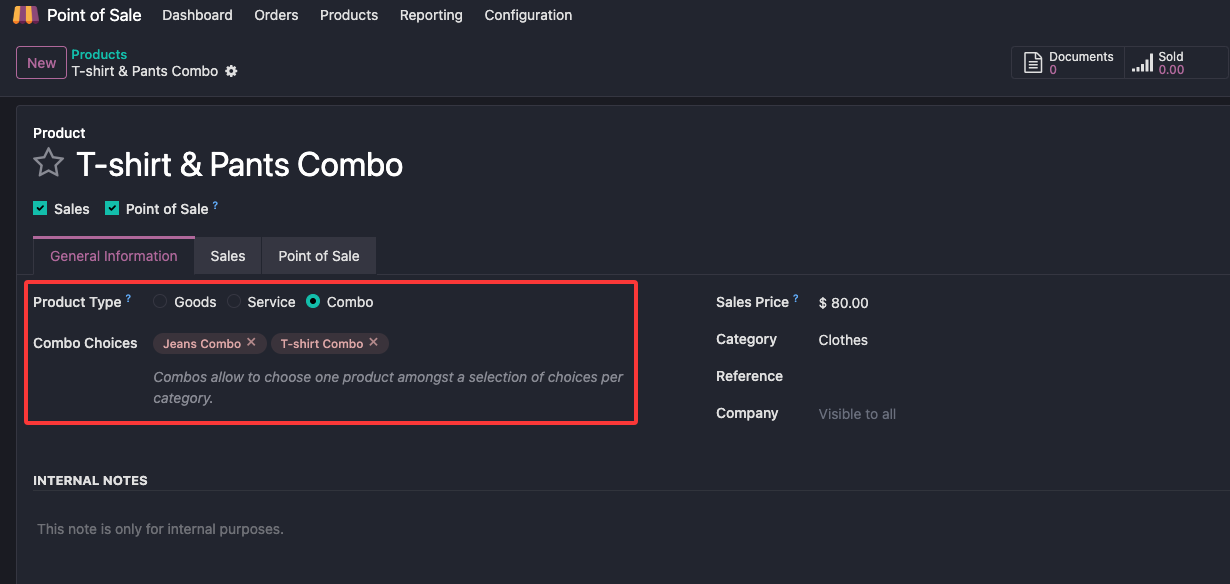
Task: Open the Reporting menu
Action: [x=431, y=15]
